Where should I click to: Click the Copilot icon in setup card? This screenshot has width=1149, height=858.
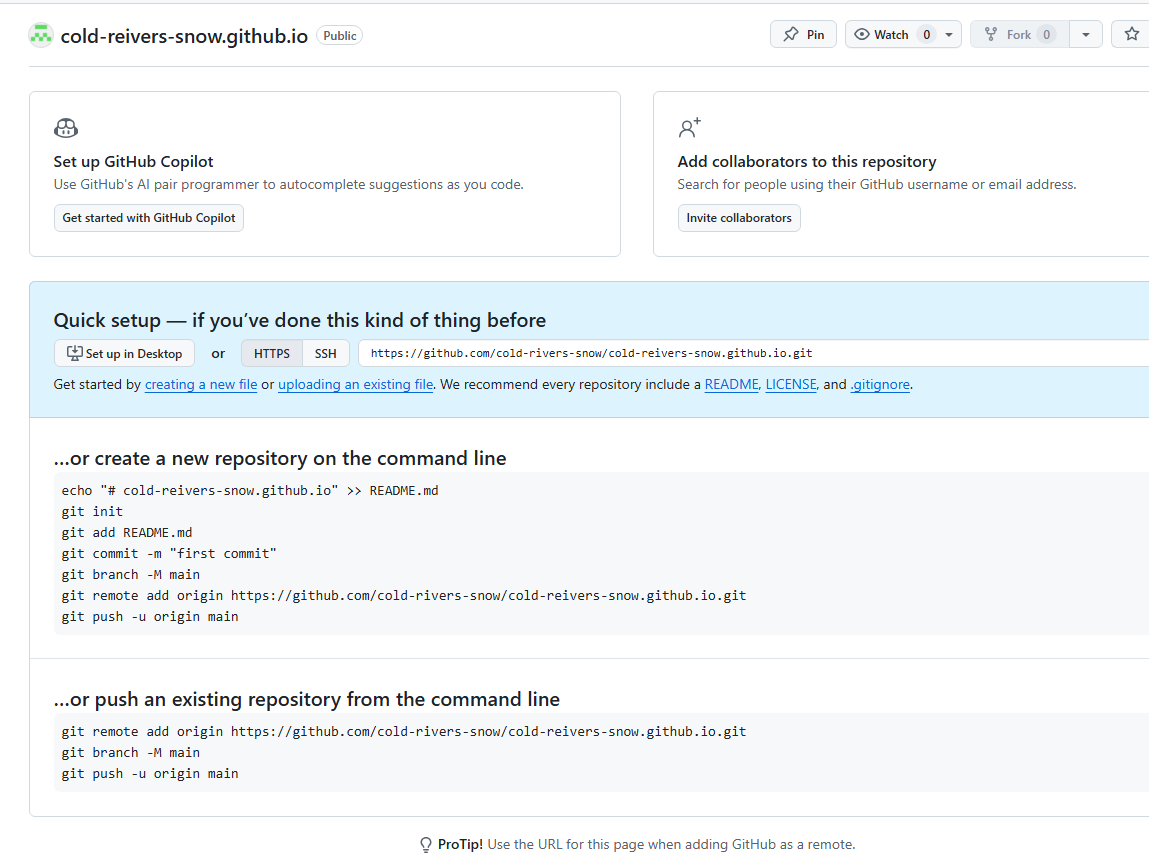point(66,128)
